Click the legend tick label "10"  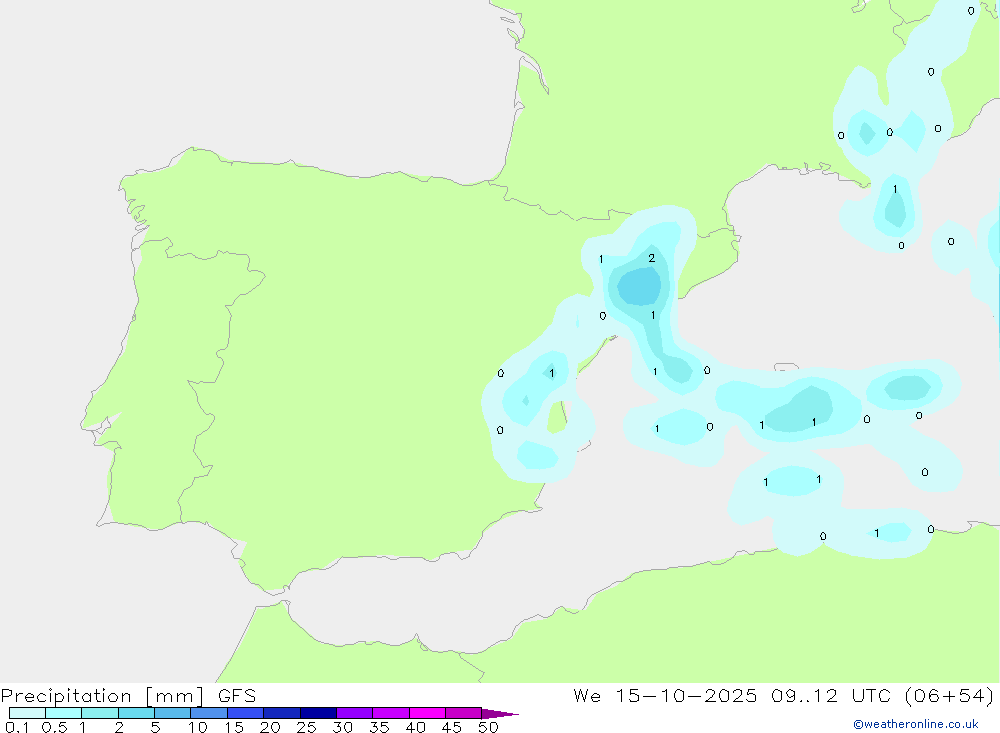198,727
